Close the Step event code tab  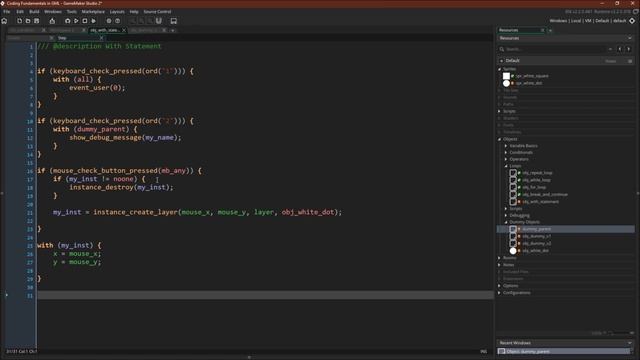click(102, 38)
